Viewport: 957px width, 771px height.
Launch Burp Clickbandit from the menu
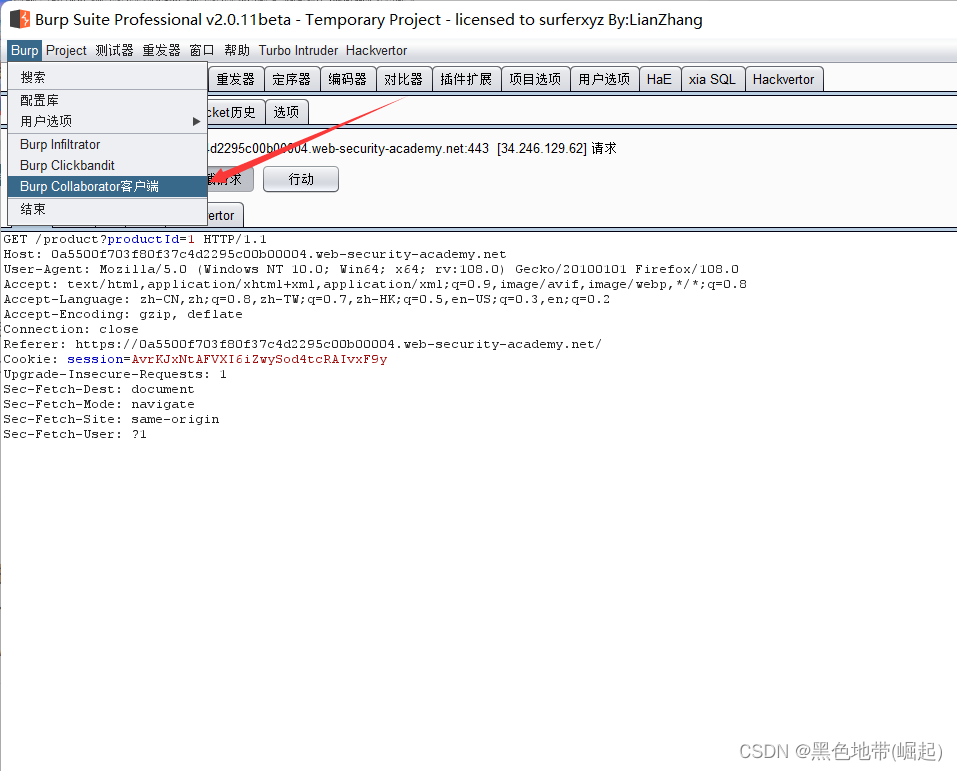click(x=67, y=165)
